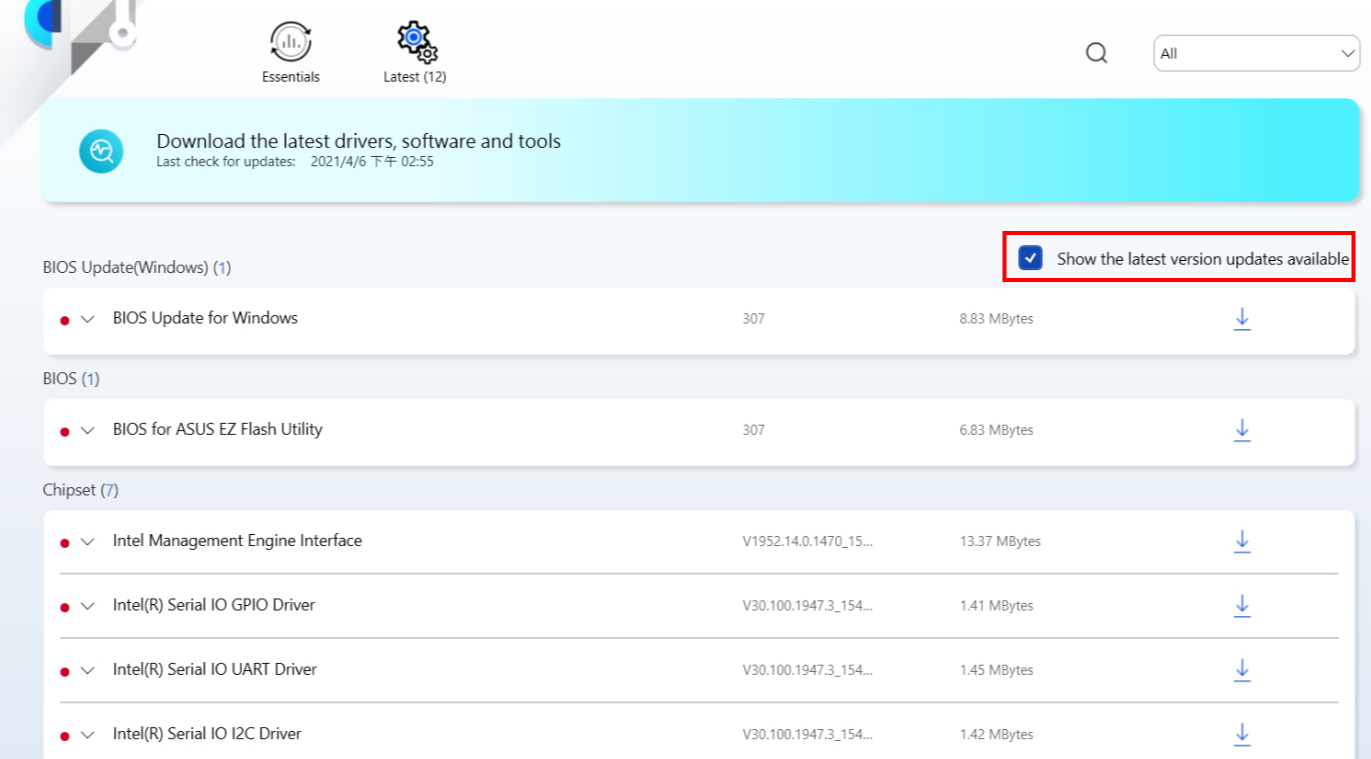
Task: Click red status dot for BIOS Update for Windows
Action: click(x=65, y=321)
